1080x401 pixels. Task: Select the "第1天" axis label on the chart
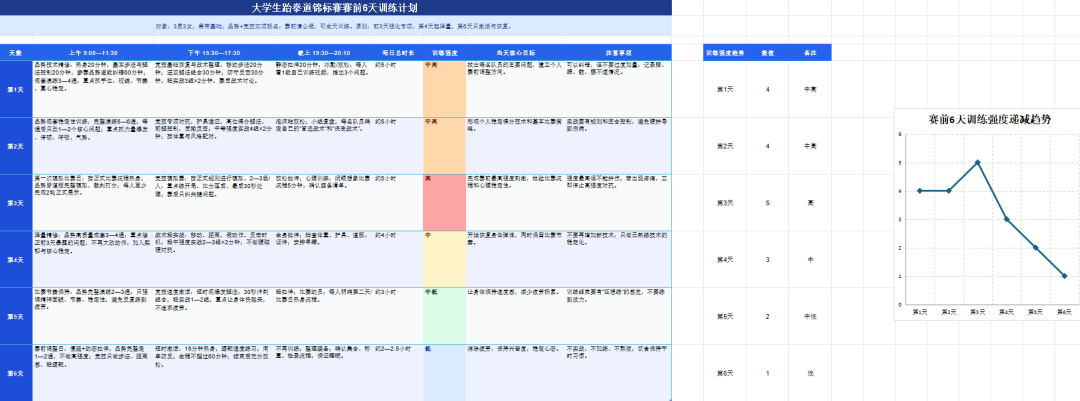[920, 313]
